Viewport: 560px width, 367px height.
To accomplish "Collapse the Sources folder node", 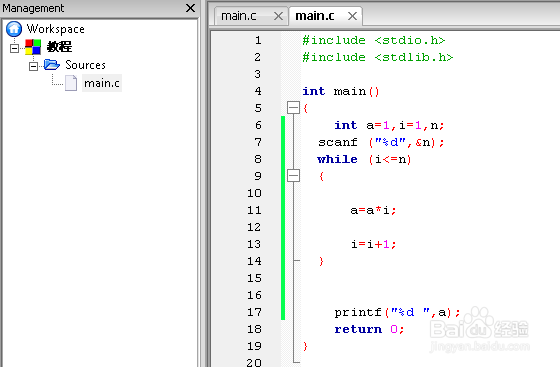I will 33,66.
